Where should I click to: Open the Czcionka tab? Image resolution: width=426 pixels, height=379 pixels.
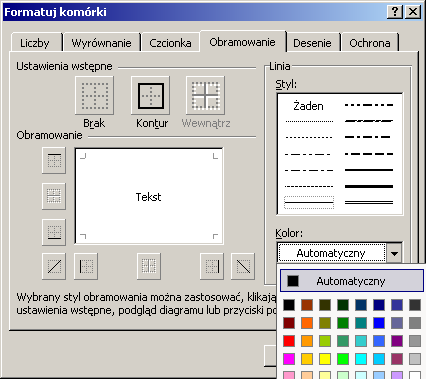pos(170,43)
